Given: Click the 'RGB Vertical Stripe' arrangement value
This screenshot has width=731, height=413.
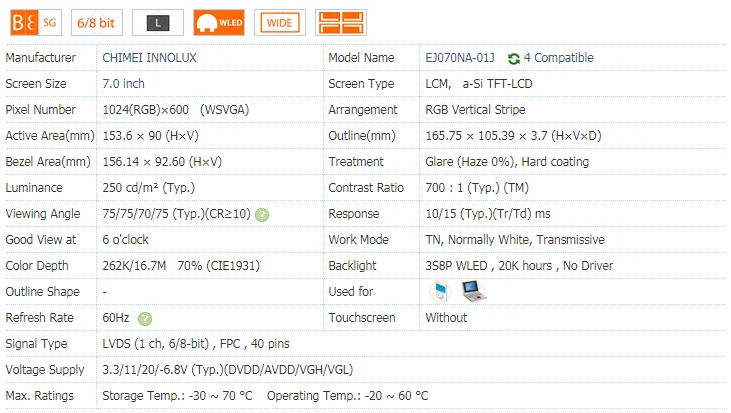Looking at the screenshot, I should [475, 110].
